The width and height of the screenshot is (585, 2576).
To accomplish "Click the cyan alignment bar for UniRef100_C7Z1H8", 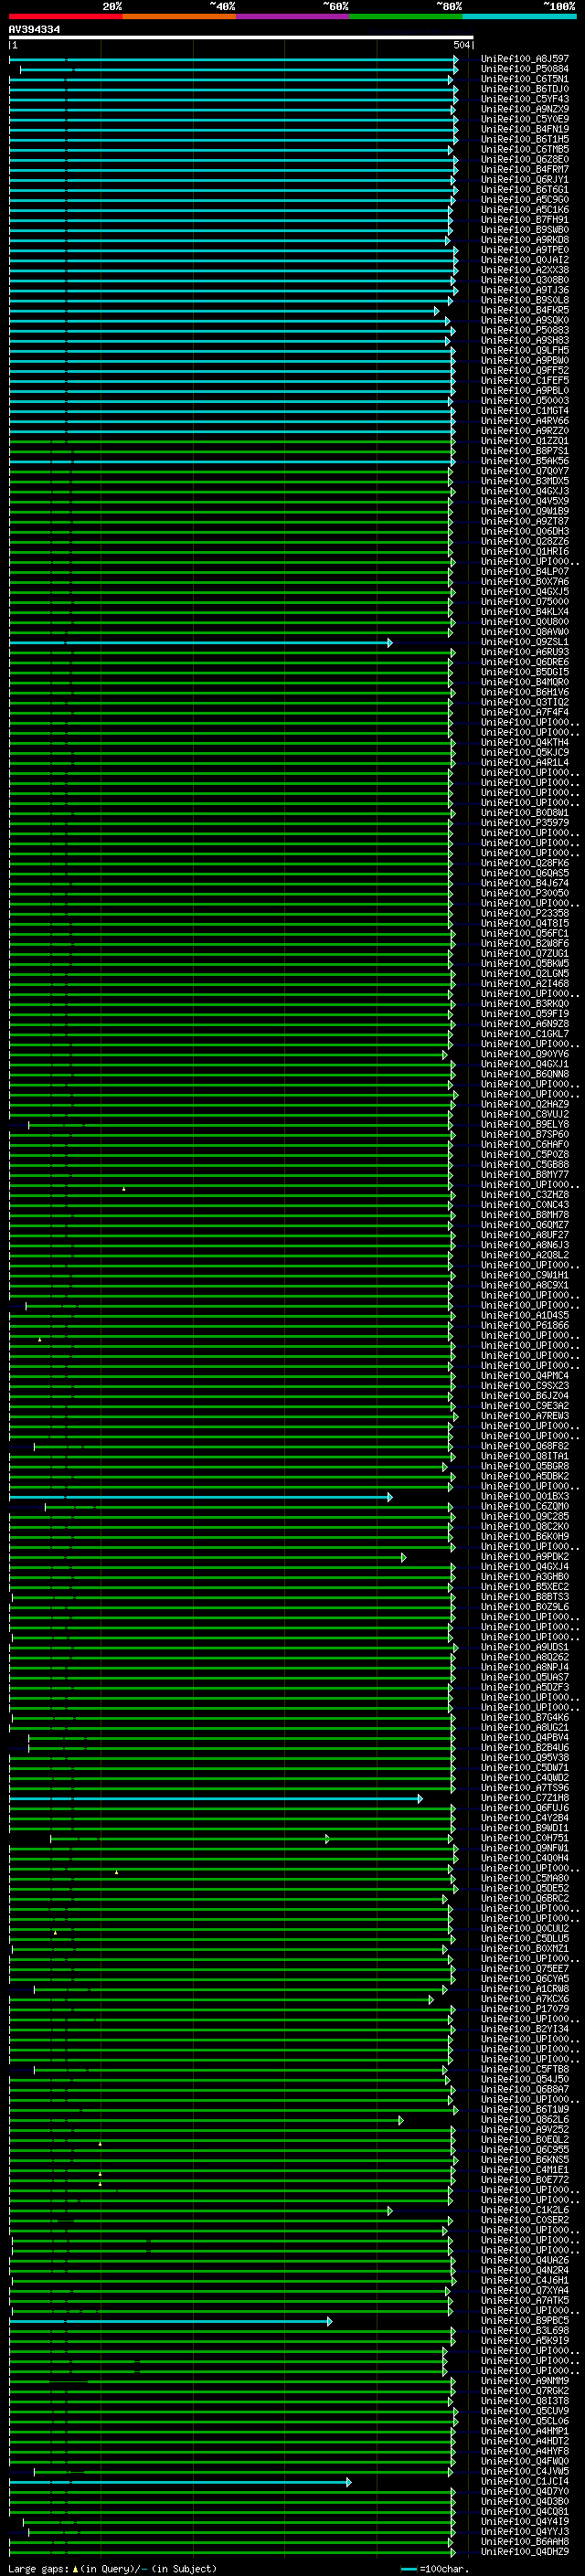I will coord(215,1798).
